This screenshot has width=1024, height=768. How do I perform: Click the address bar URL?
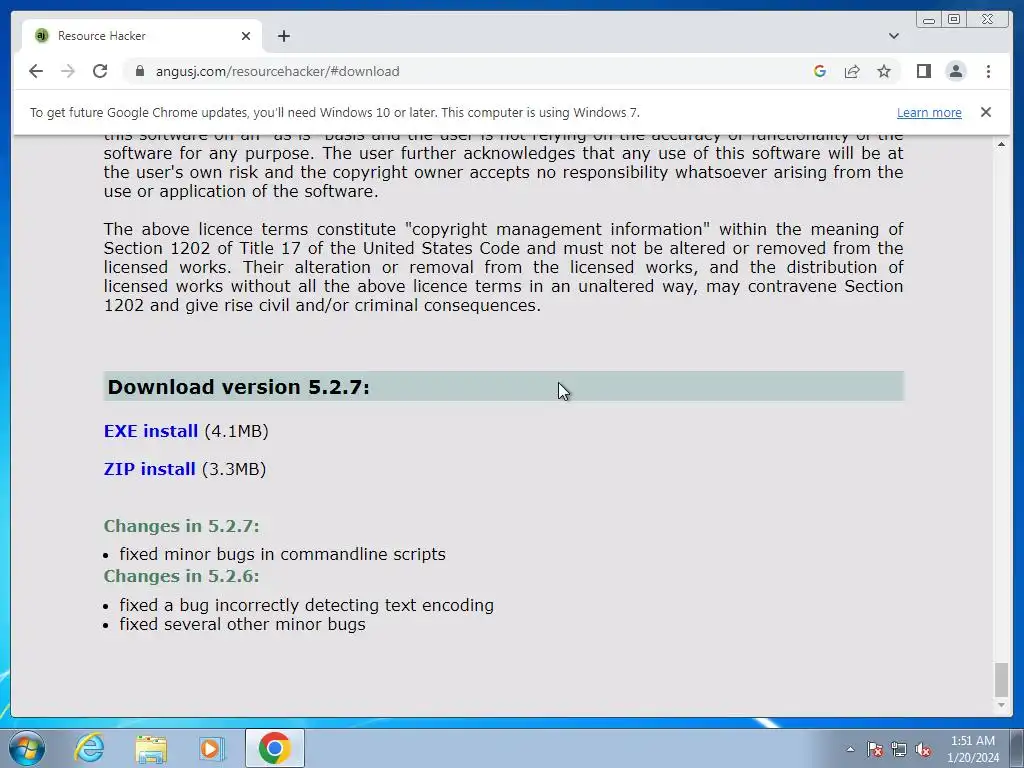point(278,71)
